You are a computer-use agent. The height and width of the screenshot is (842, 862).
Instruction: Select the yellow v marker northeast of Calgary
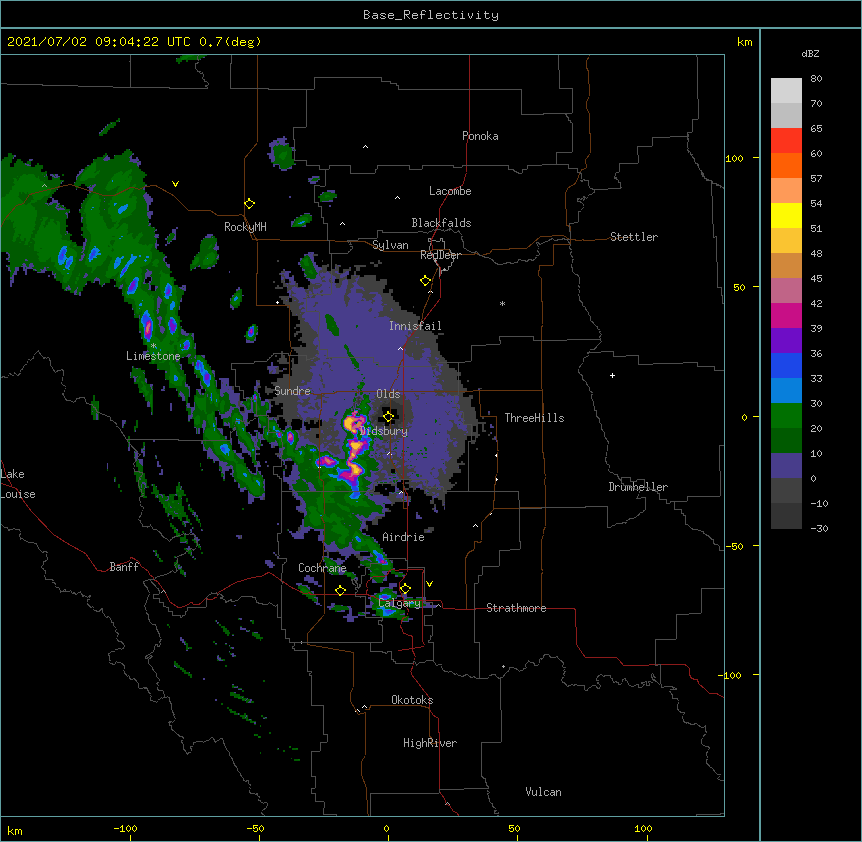click(429, 584)
